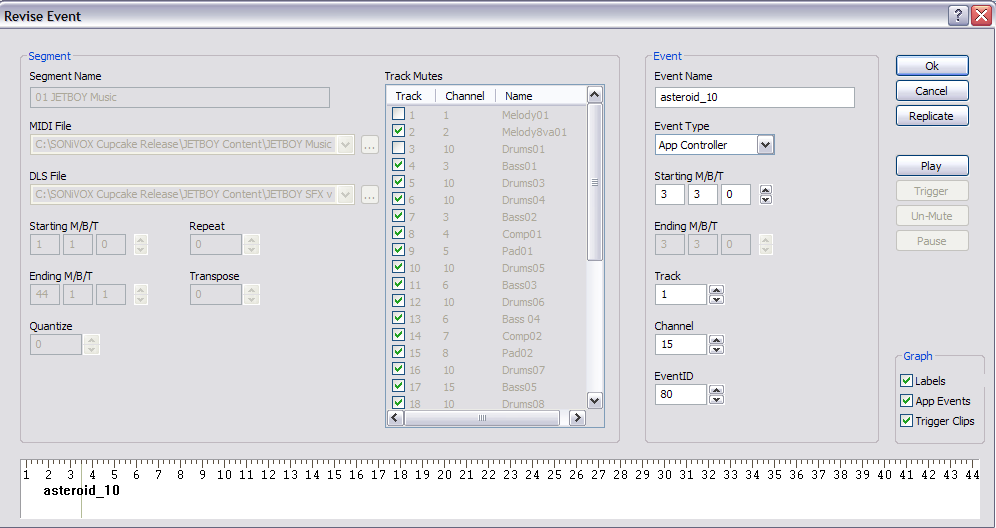The height and width of the screenshot is (528, 996).
Task: Uncheck the Labels graph option
Action: (907, 381)
